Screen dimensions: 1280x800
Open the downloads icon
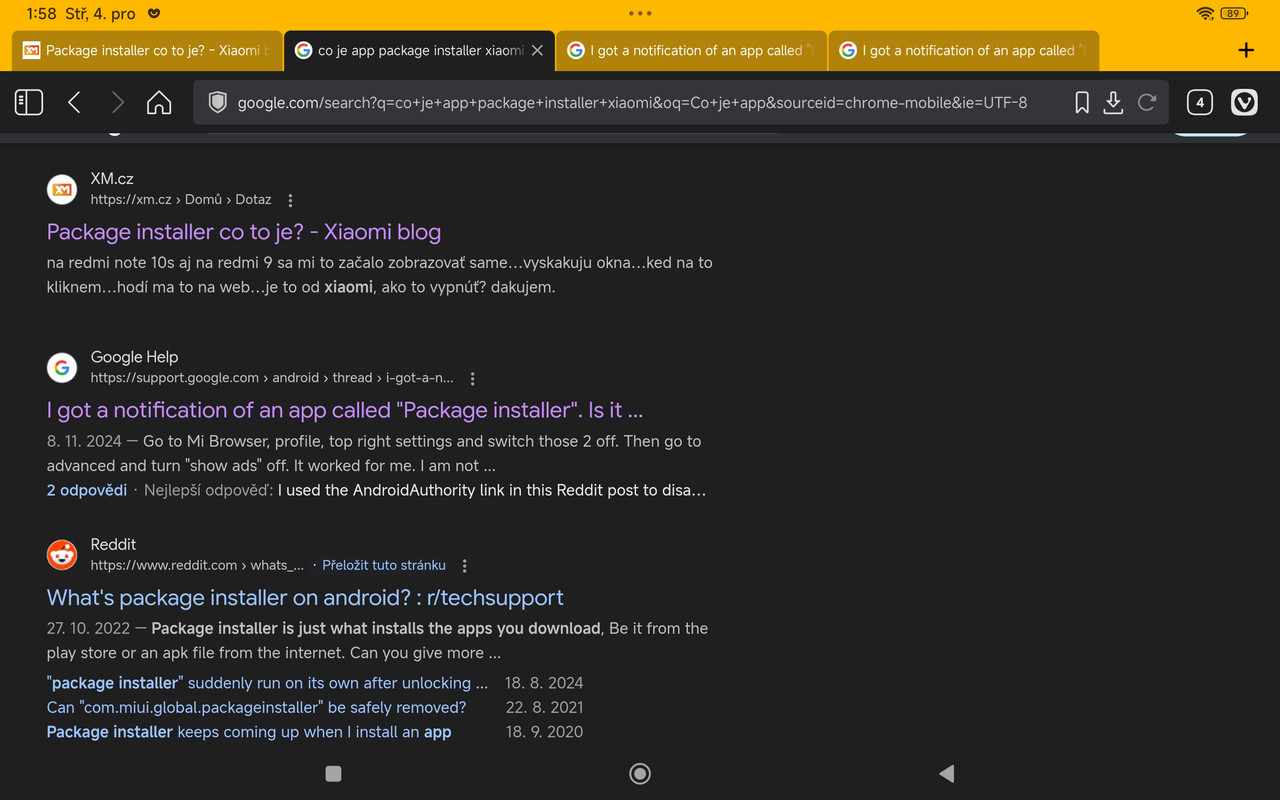[x=1113, y=102]
